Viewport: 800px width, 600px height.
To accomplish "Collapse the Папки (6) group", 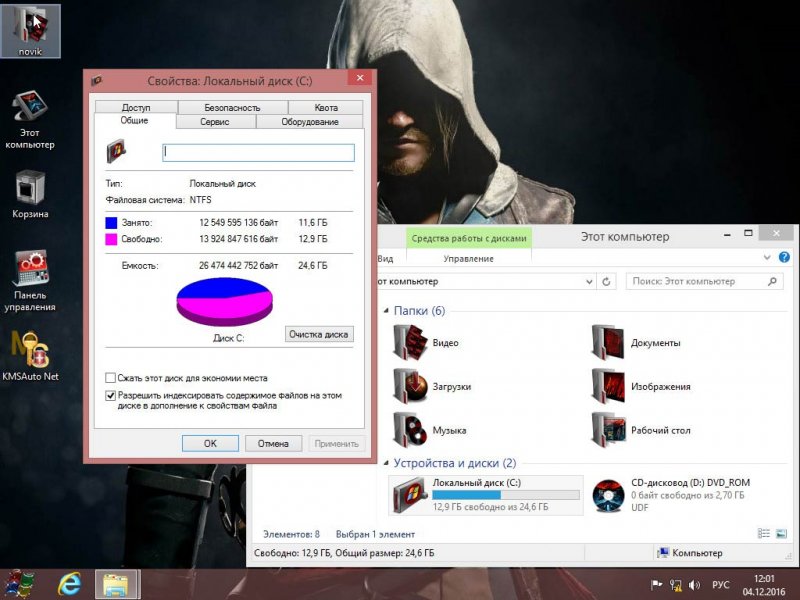I will [x=386, y=310].
